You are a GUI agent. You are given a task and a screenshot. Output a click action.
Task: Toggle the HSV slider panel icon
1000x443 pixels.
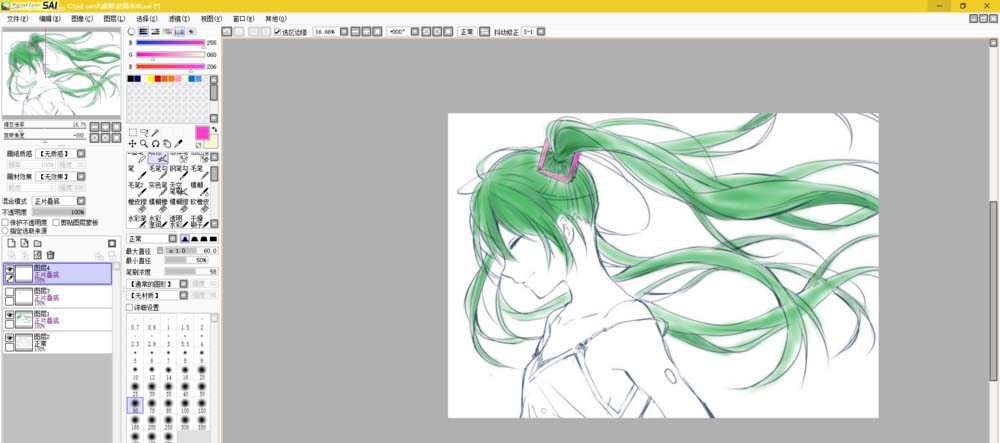pyautogui.click(x=155, y=31)
